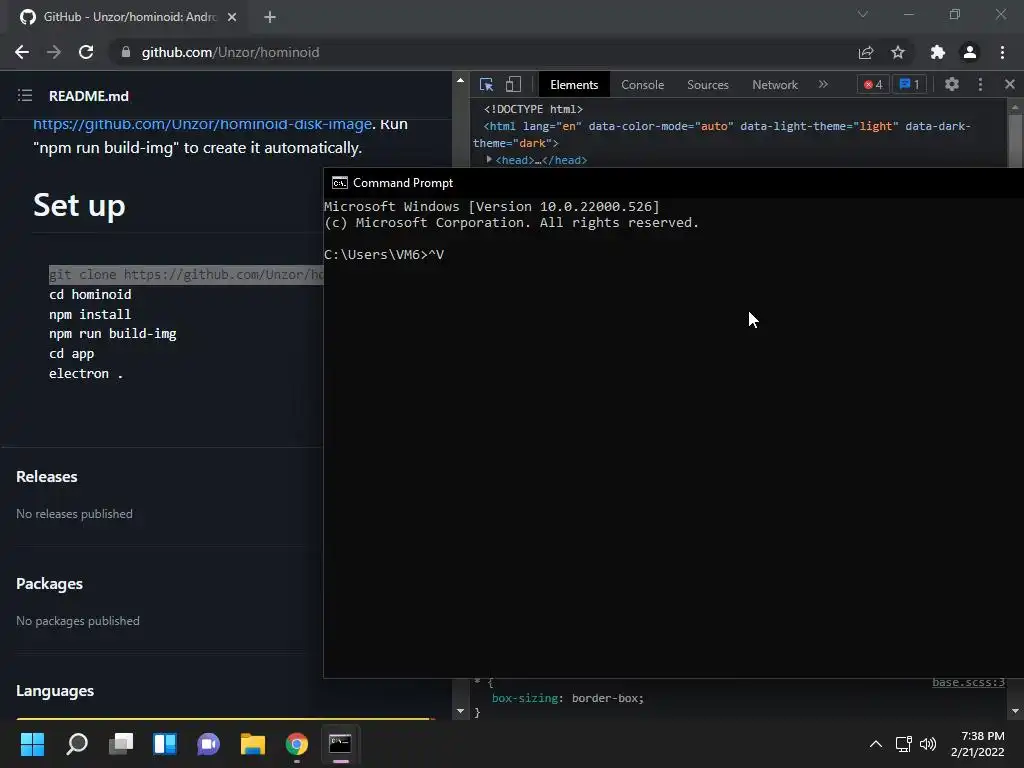1024x768 pixels.
Task: Open the Network tab in DevTools
Action: [x=775, y=85]
